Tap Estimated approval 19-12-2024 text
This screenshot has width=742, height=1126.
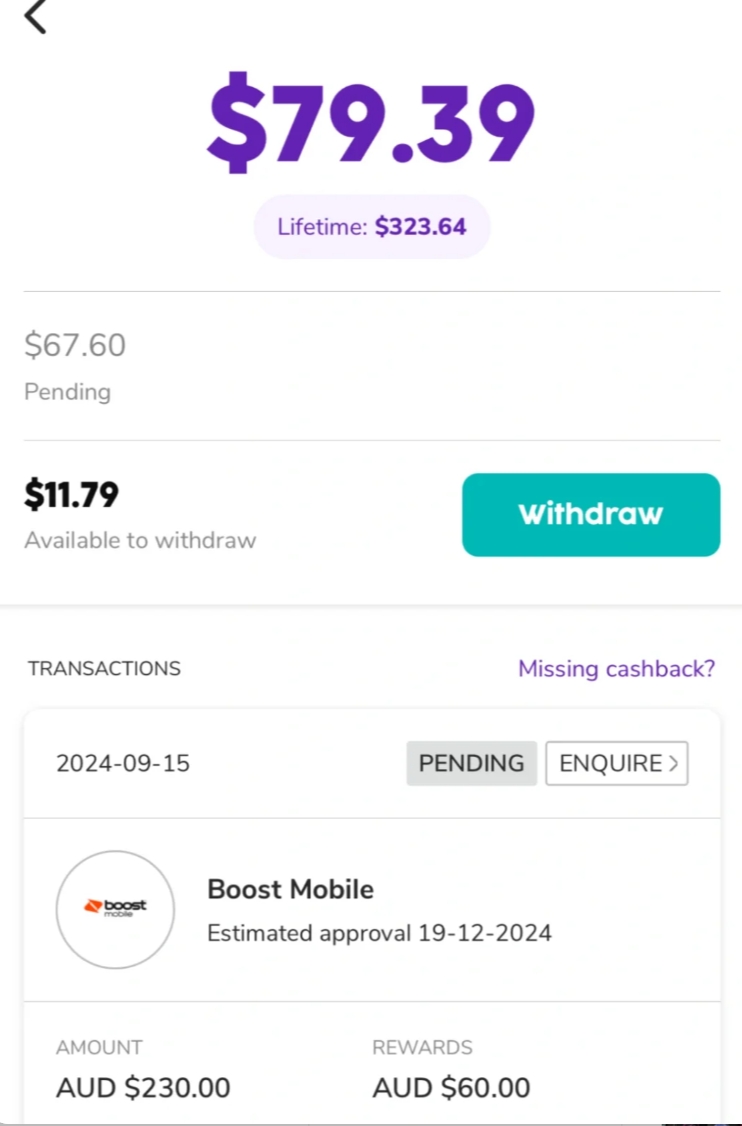point(379,933)
